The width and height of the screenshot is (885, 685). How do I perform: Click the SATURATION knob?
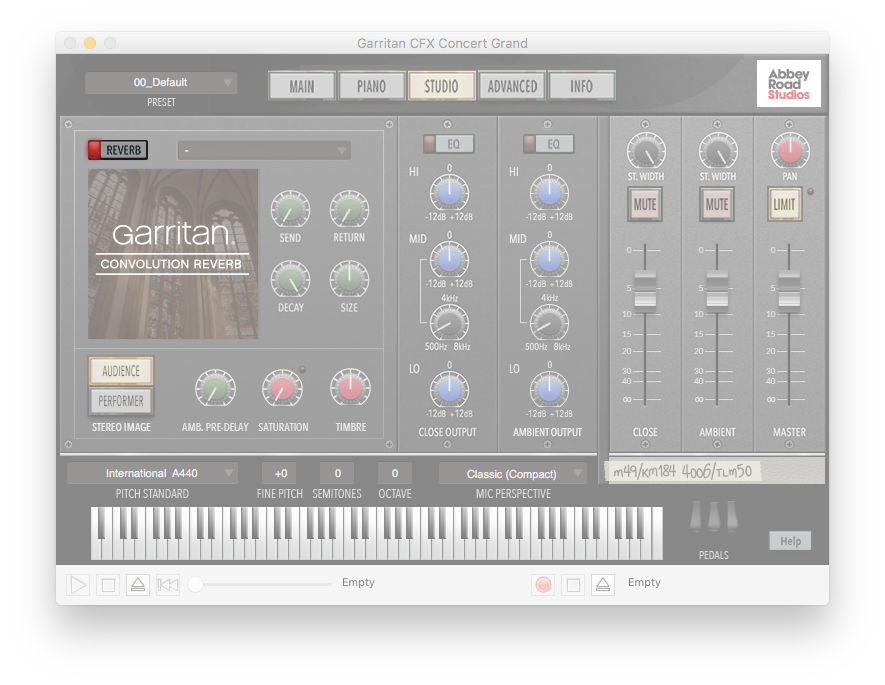click(x=282, y=389)
